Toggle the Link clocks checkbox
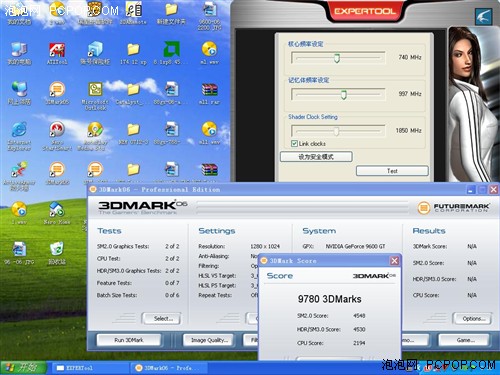Image resolution: width=500 pixels, height=375 pixels. coord(294,144)
